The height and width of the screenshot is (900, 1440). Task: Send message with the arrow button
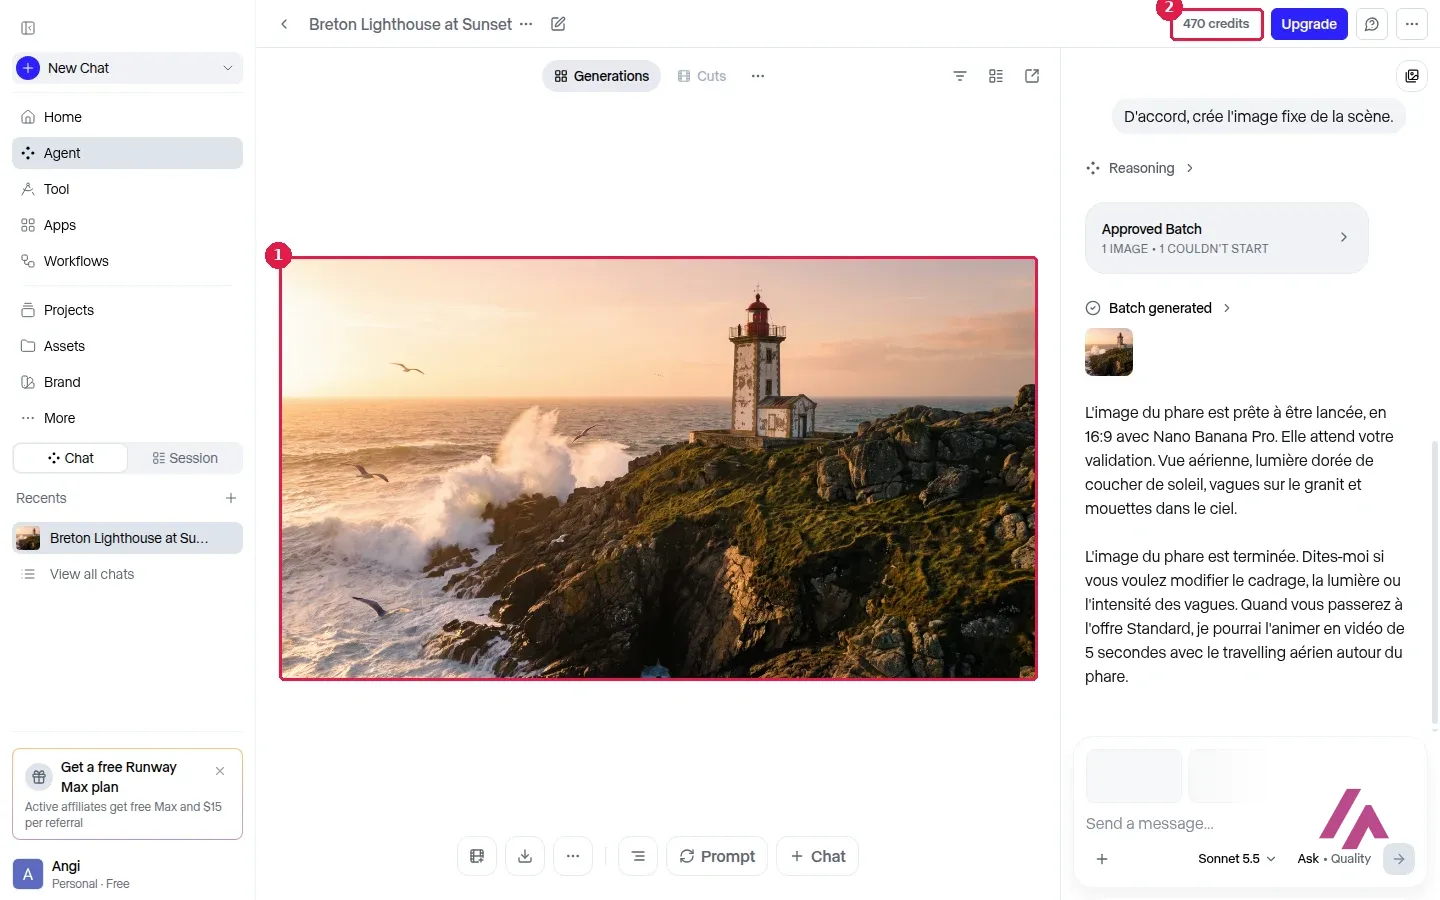[x=1399, y=859]
